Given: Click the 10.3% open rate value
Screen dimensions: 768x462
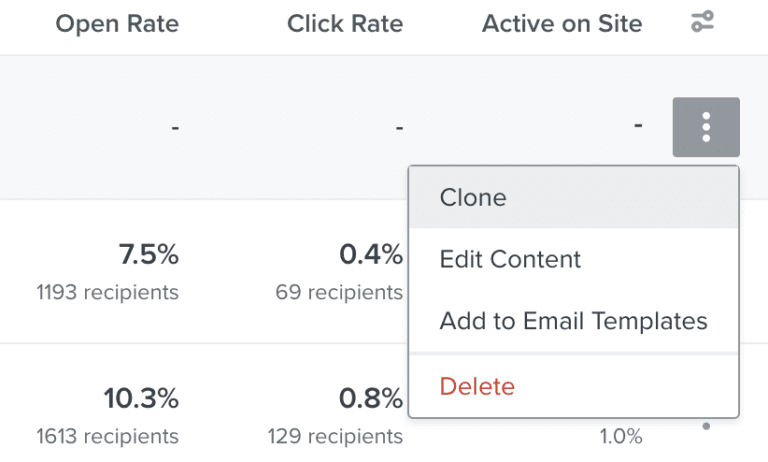Looking at the screenshot, I should pyautogui.click(x=141, y=398).
